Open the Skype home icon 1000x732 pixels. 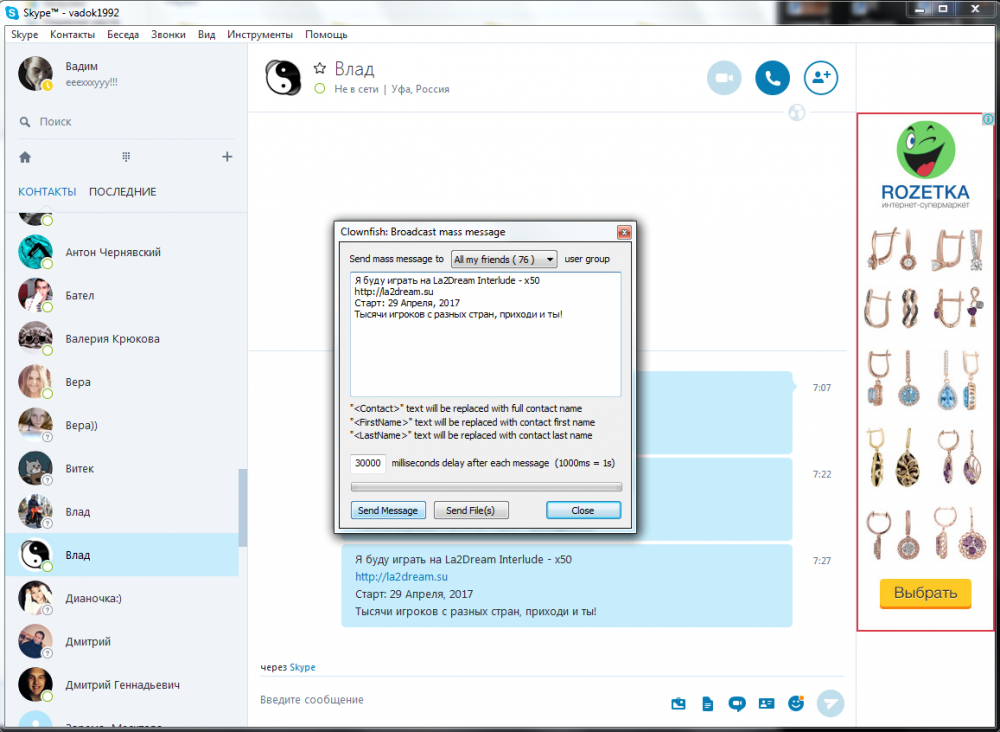pos(25,157)
